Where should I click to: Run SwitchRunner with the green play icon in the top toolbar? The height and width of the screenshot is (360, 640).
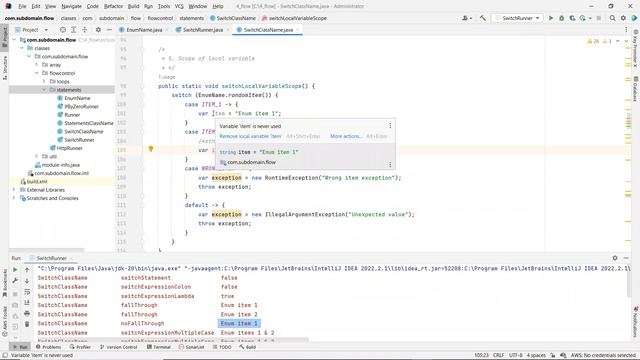click(x=551, y=18)
